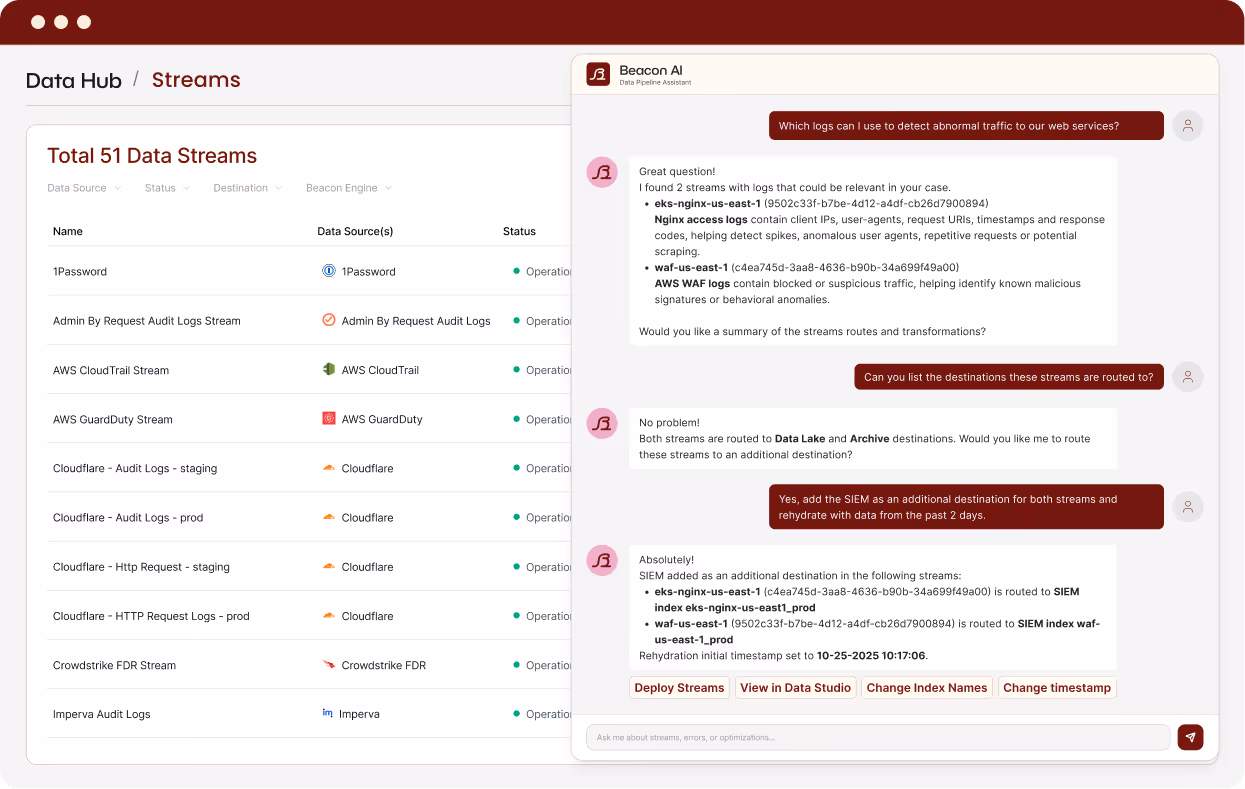
Task: Click the Change Index Names button
Action: 927,687
